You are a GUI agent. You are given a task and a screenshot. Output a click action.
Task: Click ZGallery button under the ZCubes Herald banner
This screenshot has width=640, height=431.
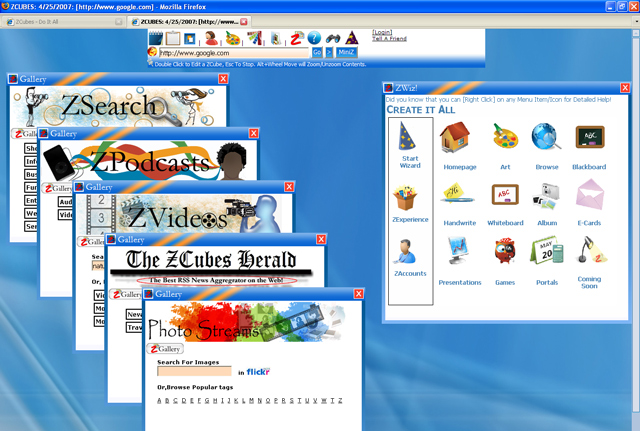tap(126, 294)
